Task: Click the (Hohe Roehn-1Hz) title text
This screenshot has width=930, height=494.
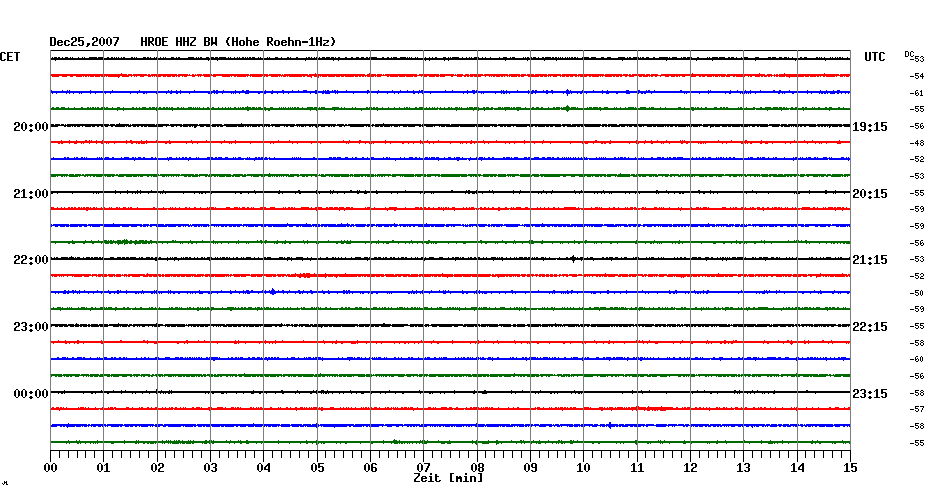Action: tap(281, 42)
